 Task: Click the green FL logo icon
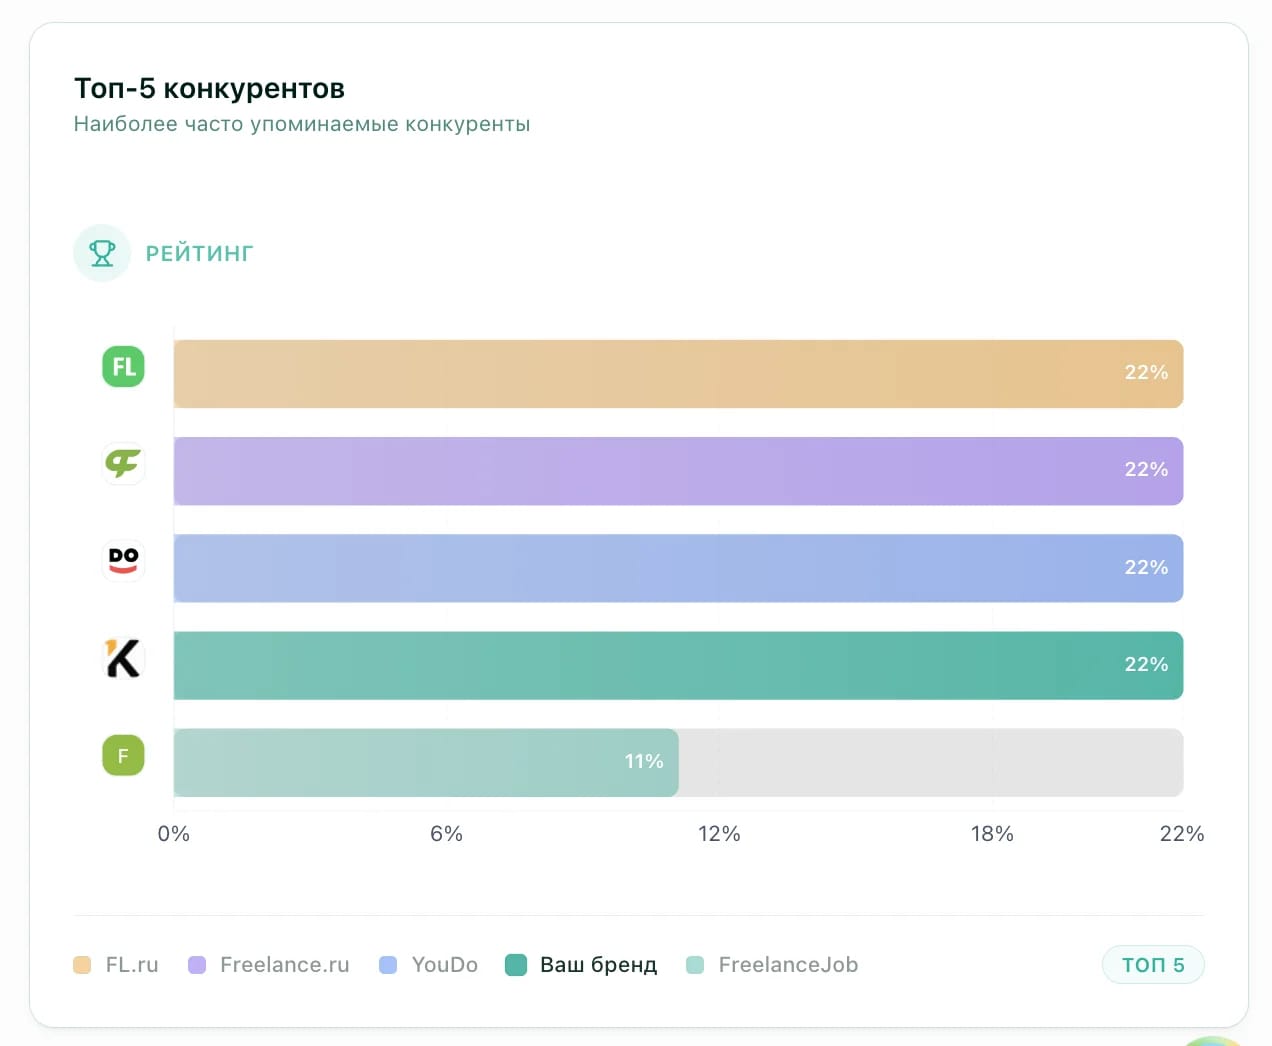122,367
